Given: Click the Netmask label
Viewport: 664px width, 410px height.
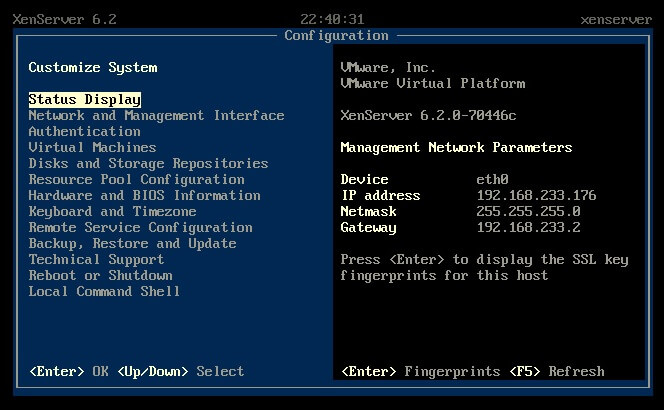Looking at the screenshot, I should tap(368, 211).
